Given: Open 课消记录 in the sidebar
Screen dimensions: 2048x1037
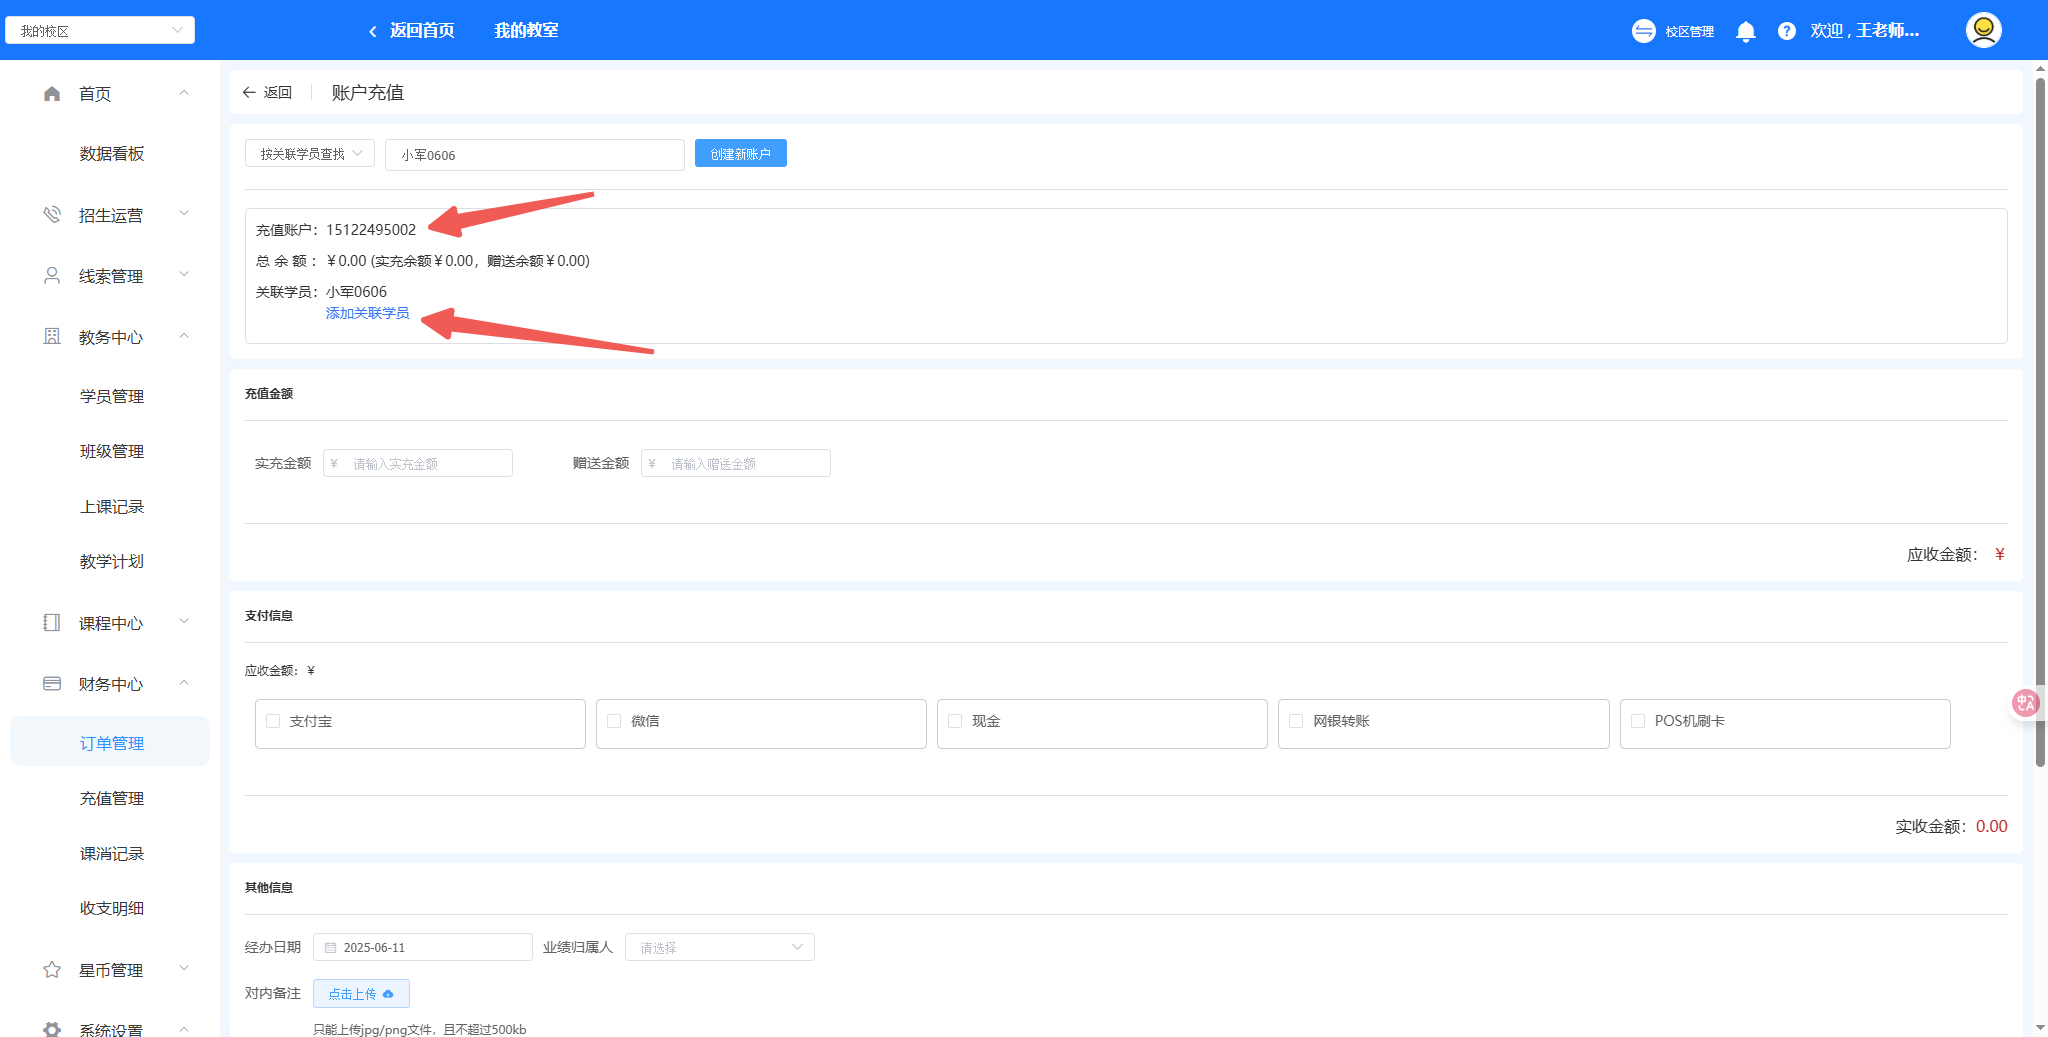Looking at the screenshot, I should click(112, 854).
